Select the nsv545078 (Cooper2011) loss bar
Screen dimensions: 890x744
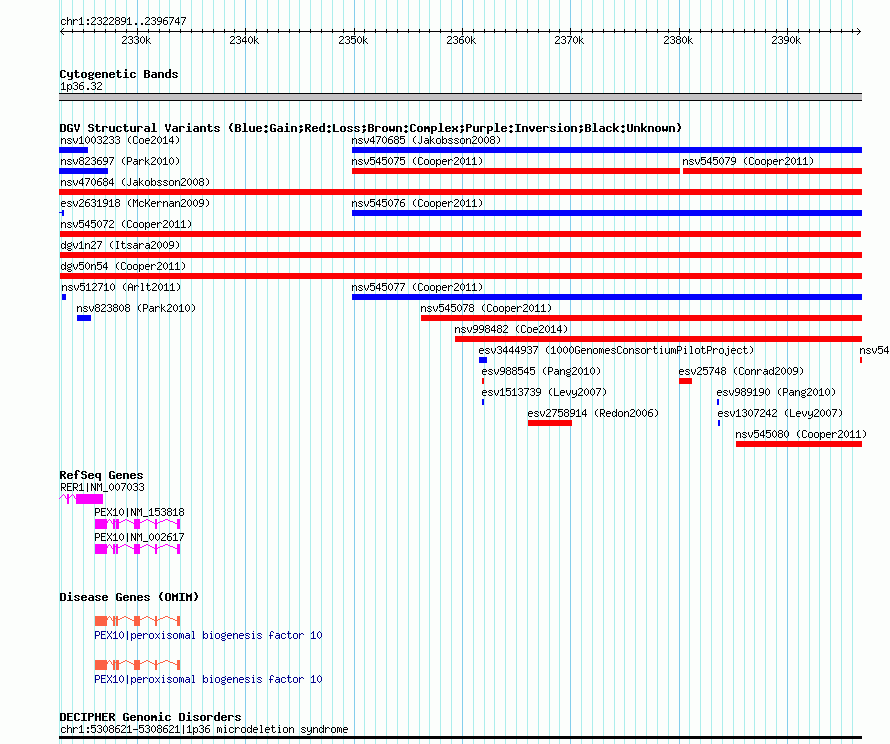[x=641, y=318]
